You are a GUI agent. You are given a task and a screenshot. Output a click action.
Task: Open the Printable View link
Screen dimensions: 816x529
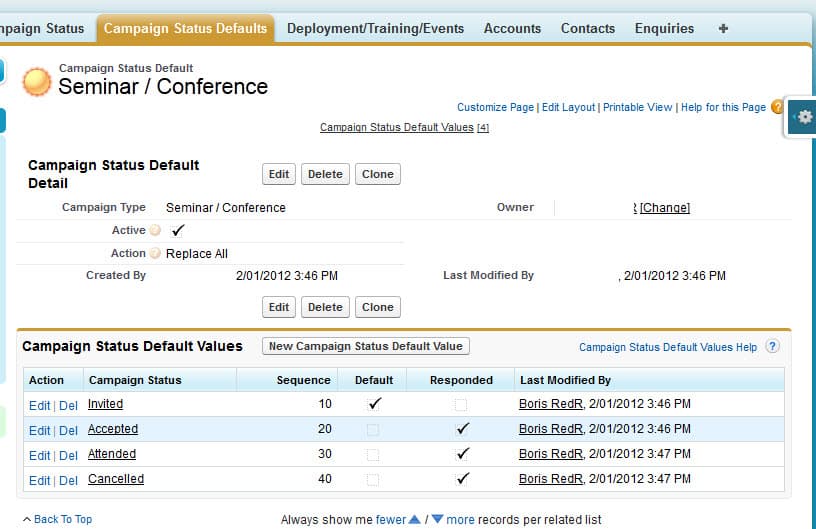click(x=638, y=107)
